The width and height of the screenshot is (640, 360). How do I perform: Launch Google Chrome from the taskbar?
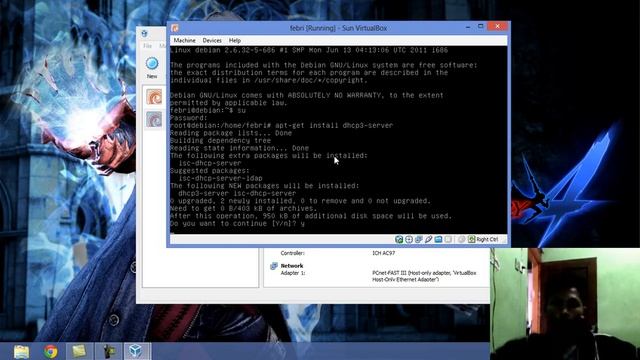51,351
